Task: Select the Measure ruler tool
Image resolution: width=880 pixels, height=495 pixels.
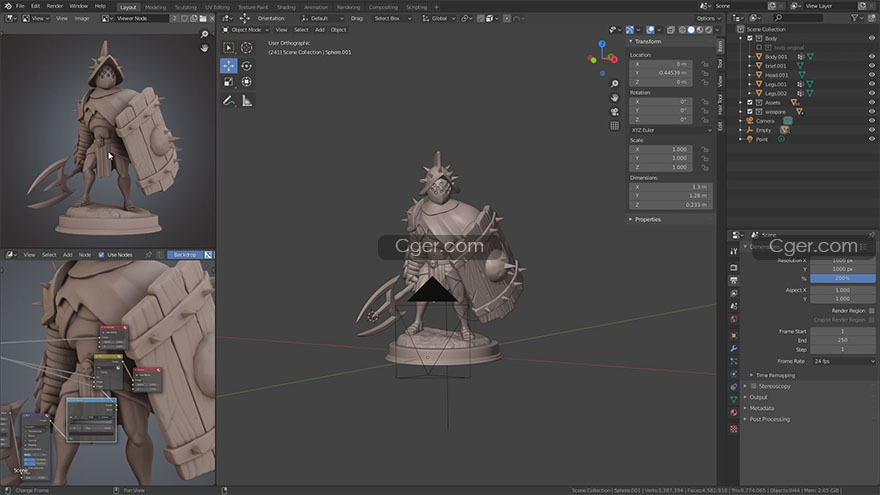Action: point(246,101)
